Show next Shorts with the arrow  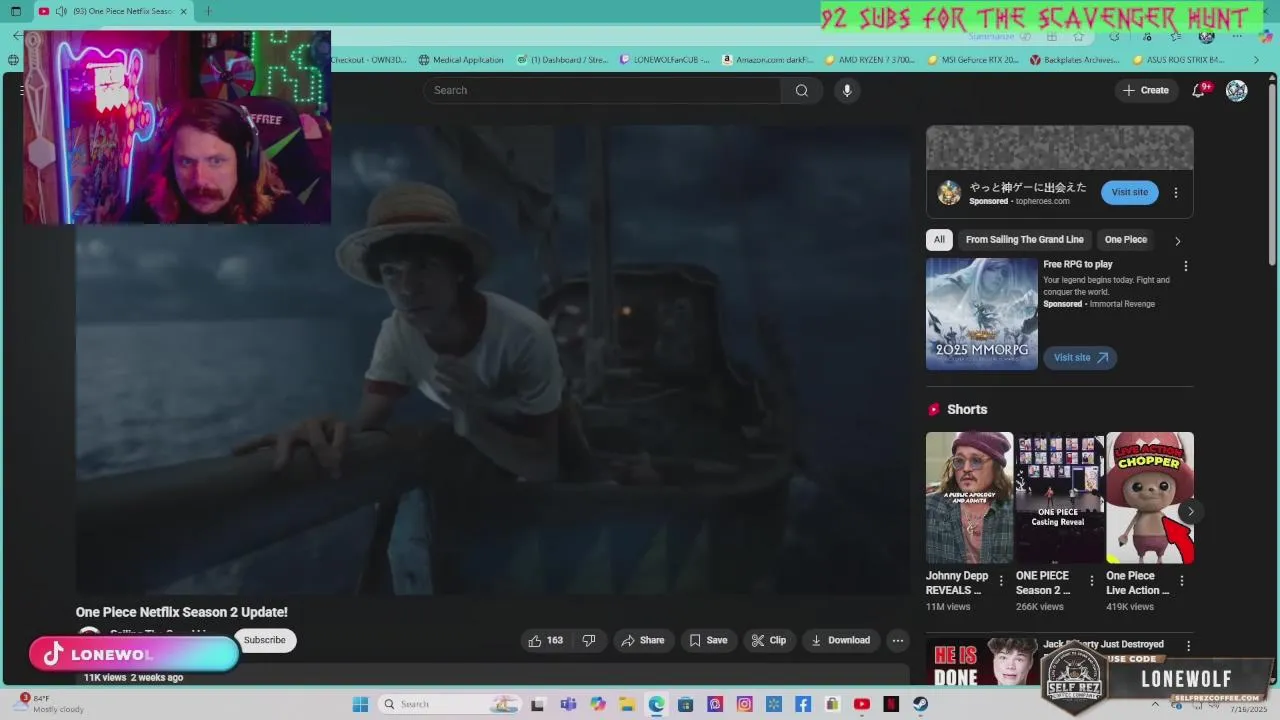tap(1190, 511)
